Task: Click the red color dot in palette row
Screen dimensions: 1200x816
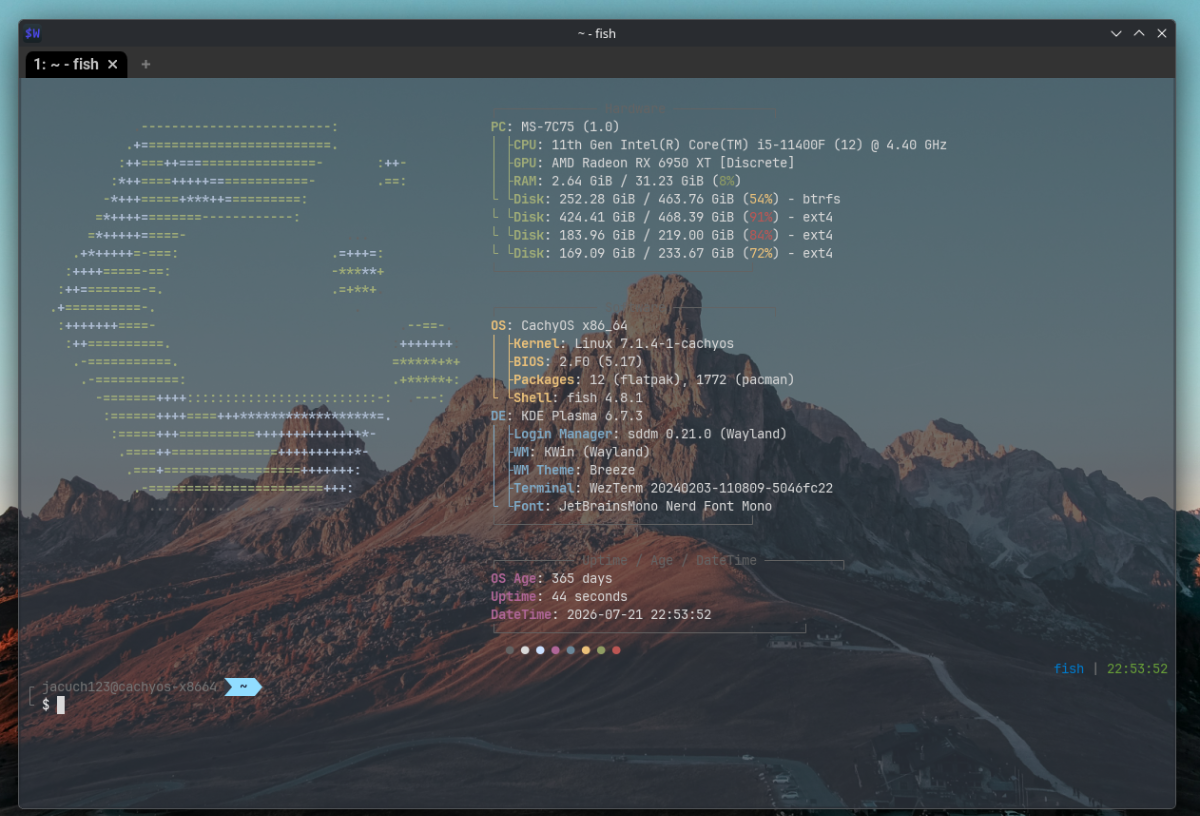Action: coord(616,650)
